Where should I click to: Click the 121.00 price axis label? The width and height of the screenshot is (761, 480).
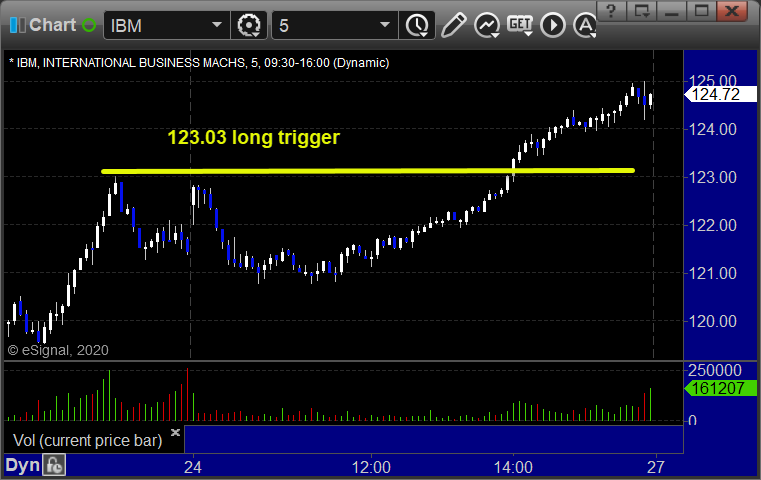coord(712,273)
